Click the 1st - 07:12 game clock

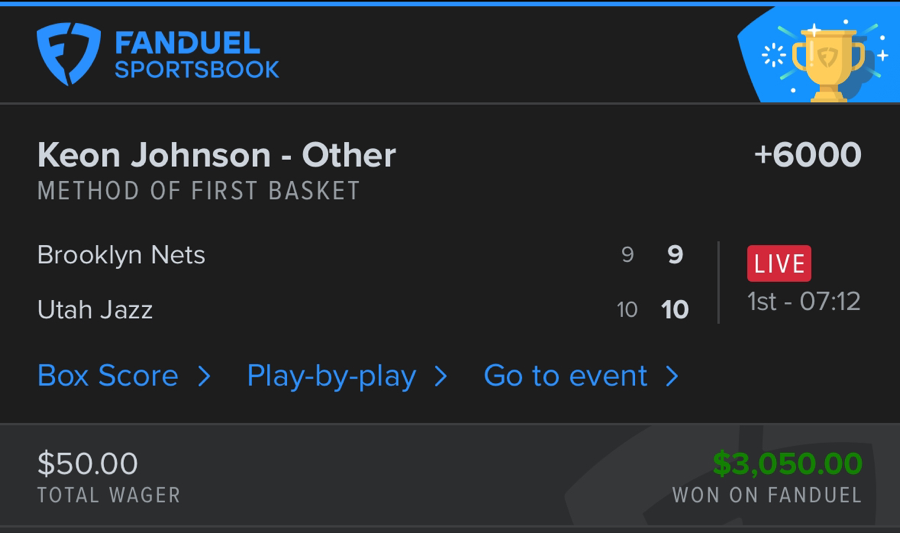[x=804, y=302]
